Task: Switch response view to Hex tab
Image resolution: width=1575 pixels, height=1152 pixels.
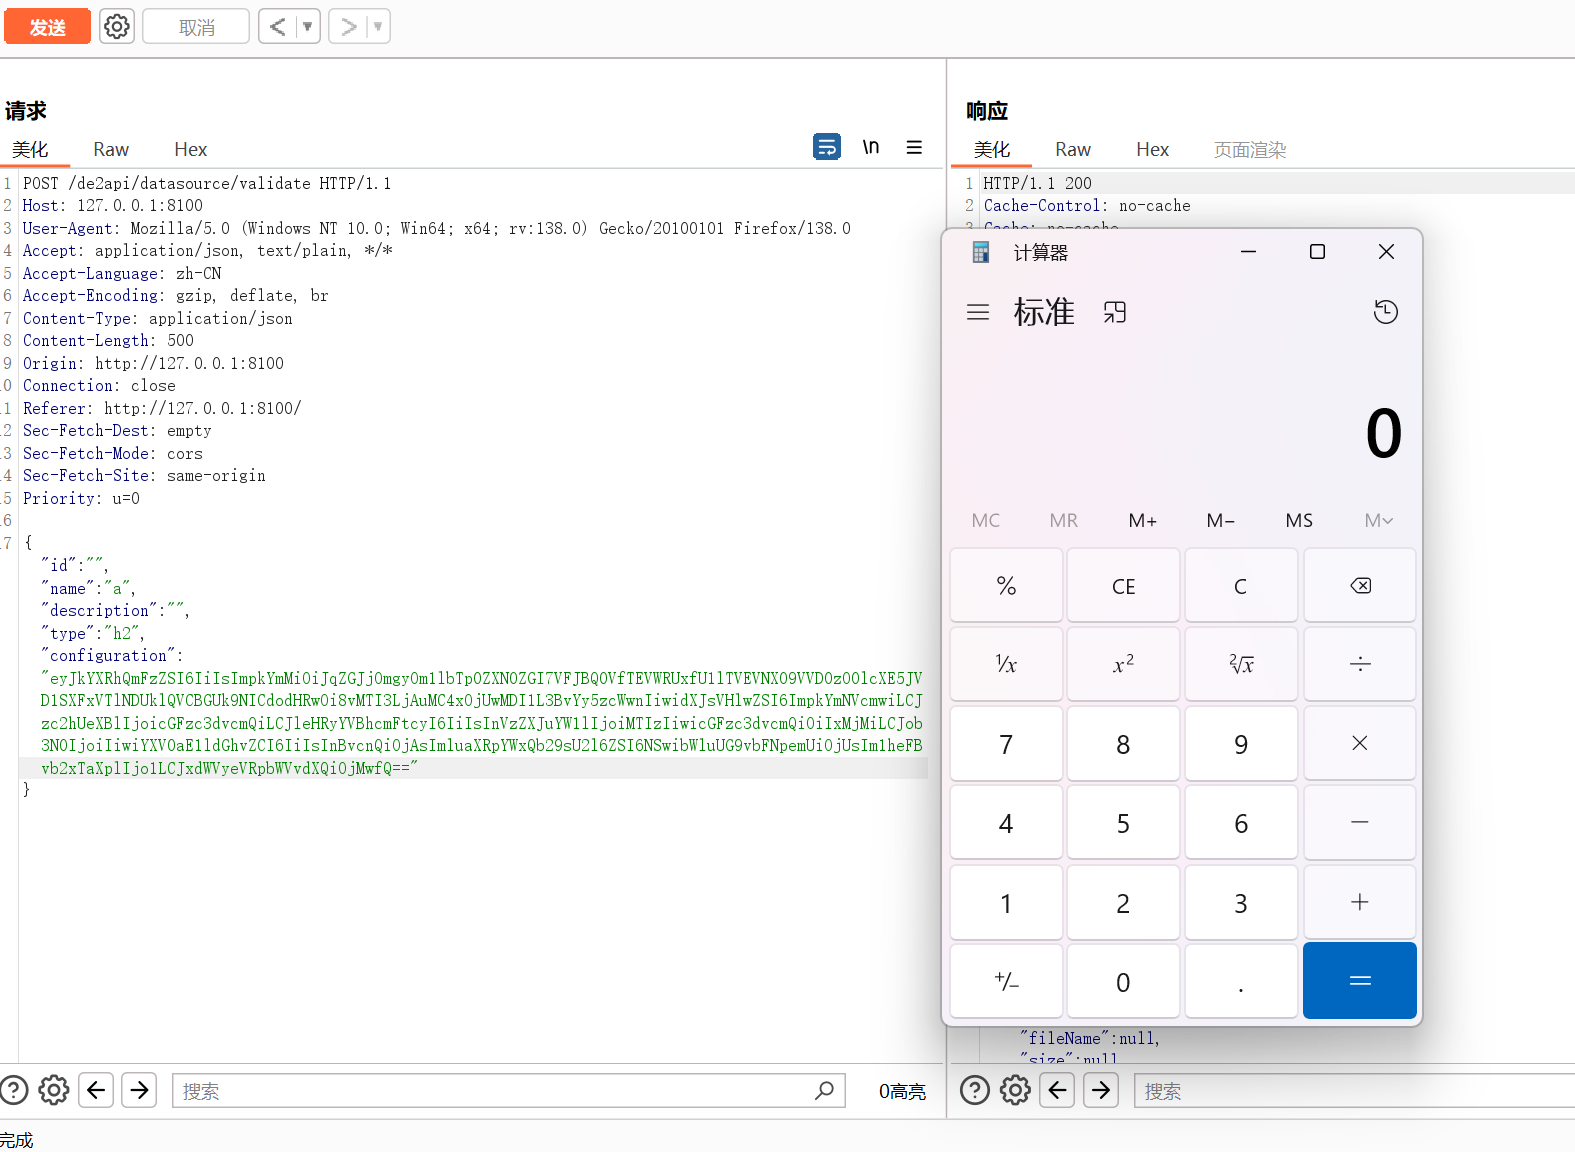Action: [1152, 149]
